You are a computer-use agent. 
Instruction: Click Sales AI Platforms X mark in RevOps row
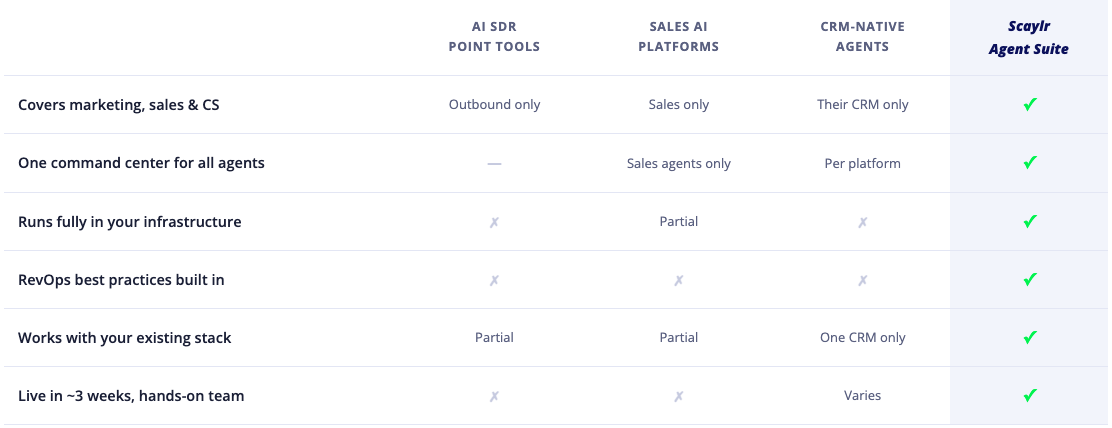pyautogui.click(x=679, y=281)
